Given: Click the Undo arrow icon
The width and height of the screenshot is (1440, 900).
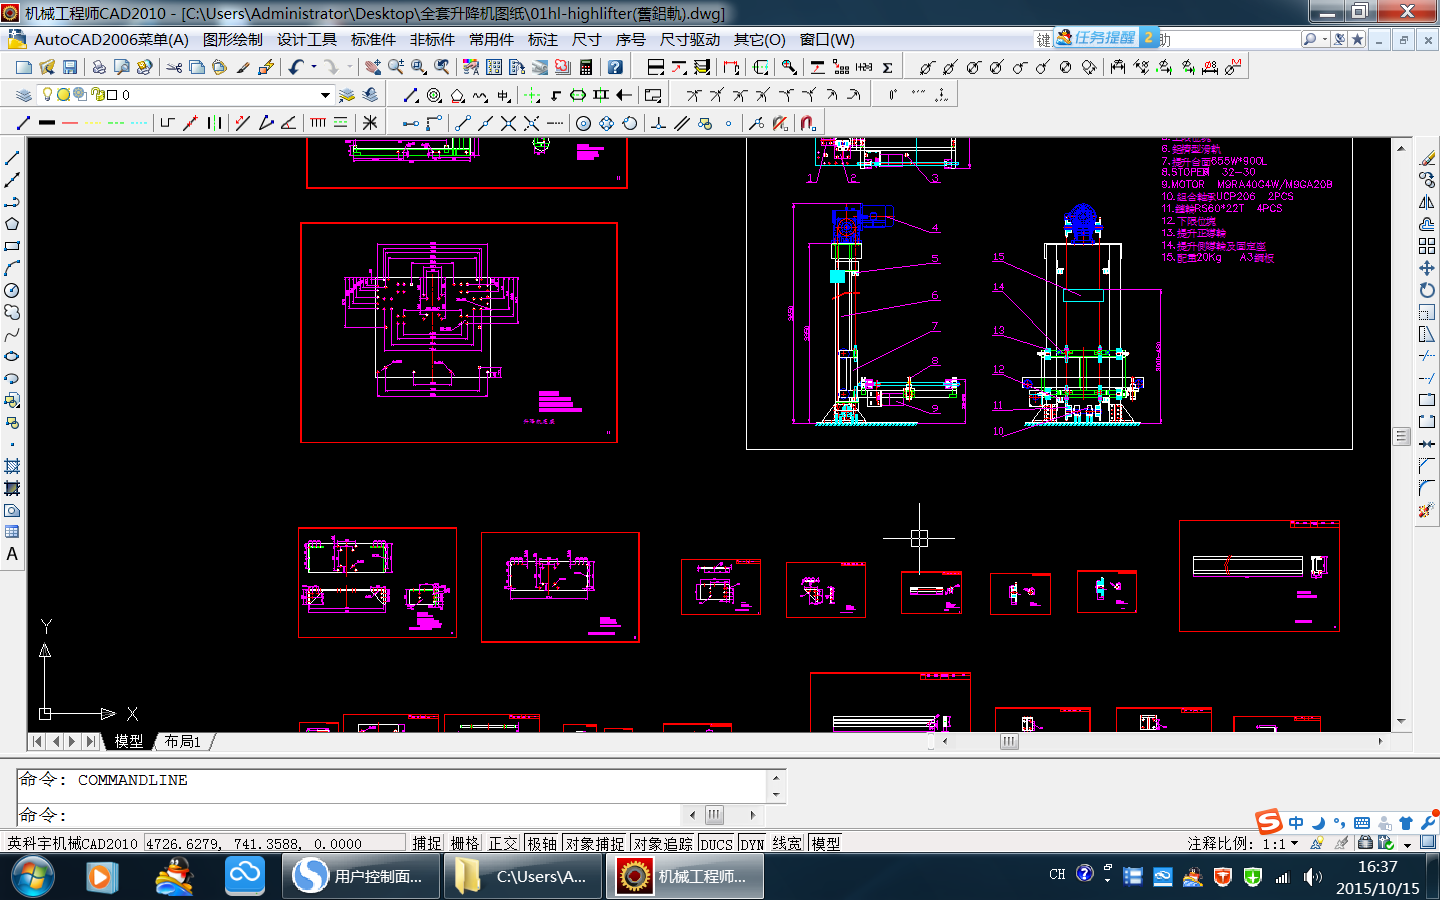Looking at the screenshot, I should (296, 67).
